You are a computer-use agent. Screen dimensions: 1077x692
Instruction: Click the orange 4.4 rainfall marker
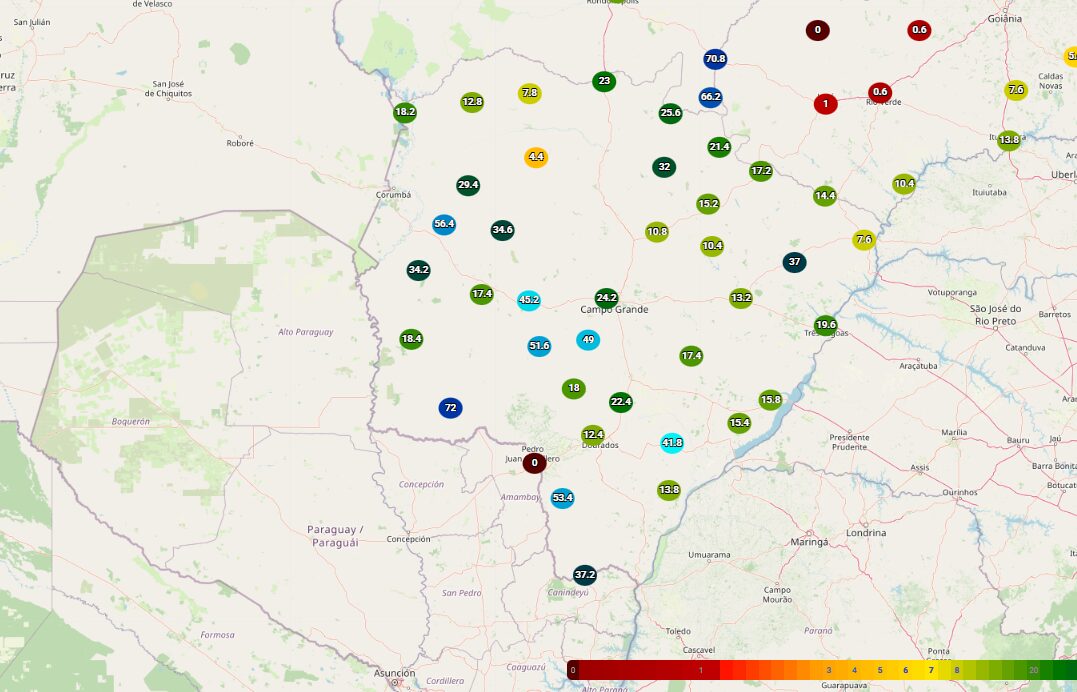click(536, 157)
